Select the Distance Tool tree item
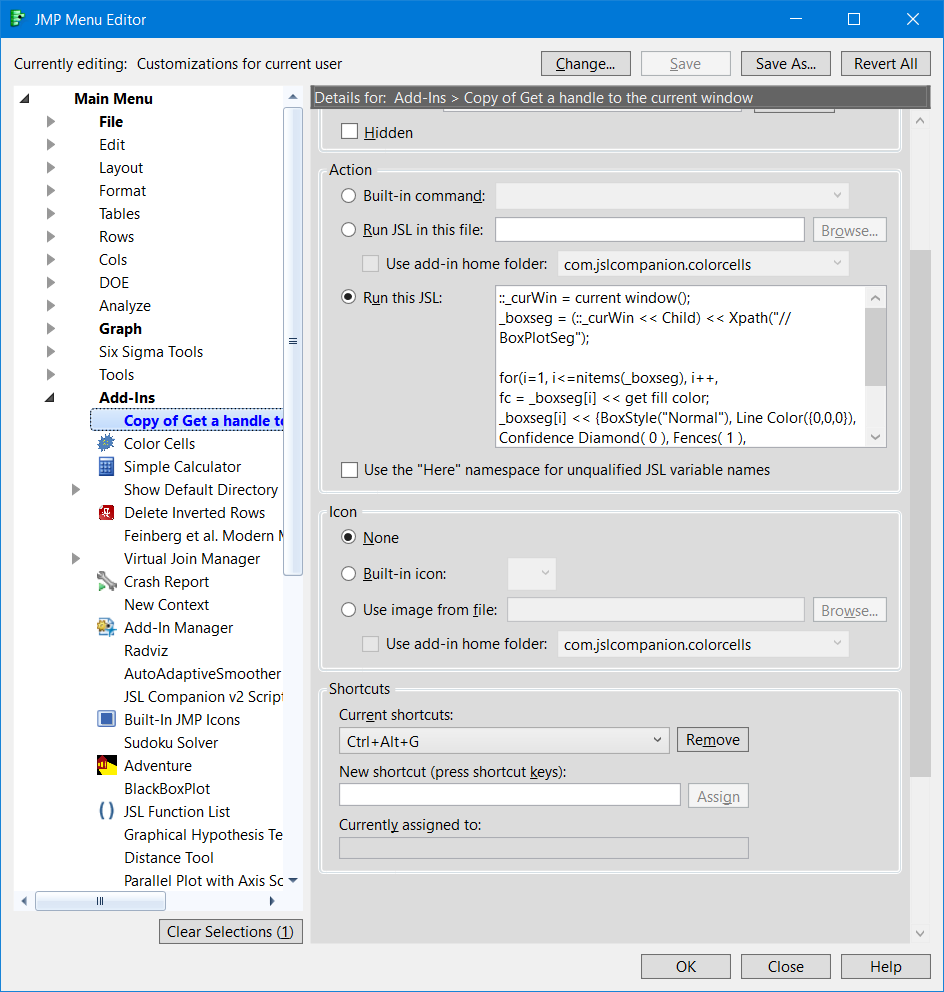The image size is (944, 992). point(169,858)
